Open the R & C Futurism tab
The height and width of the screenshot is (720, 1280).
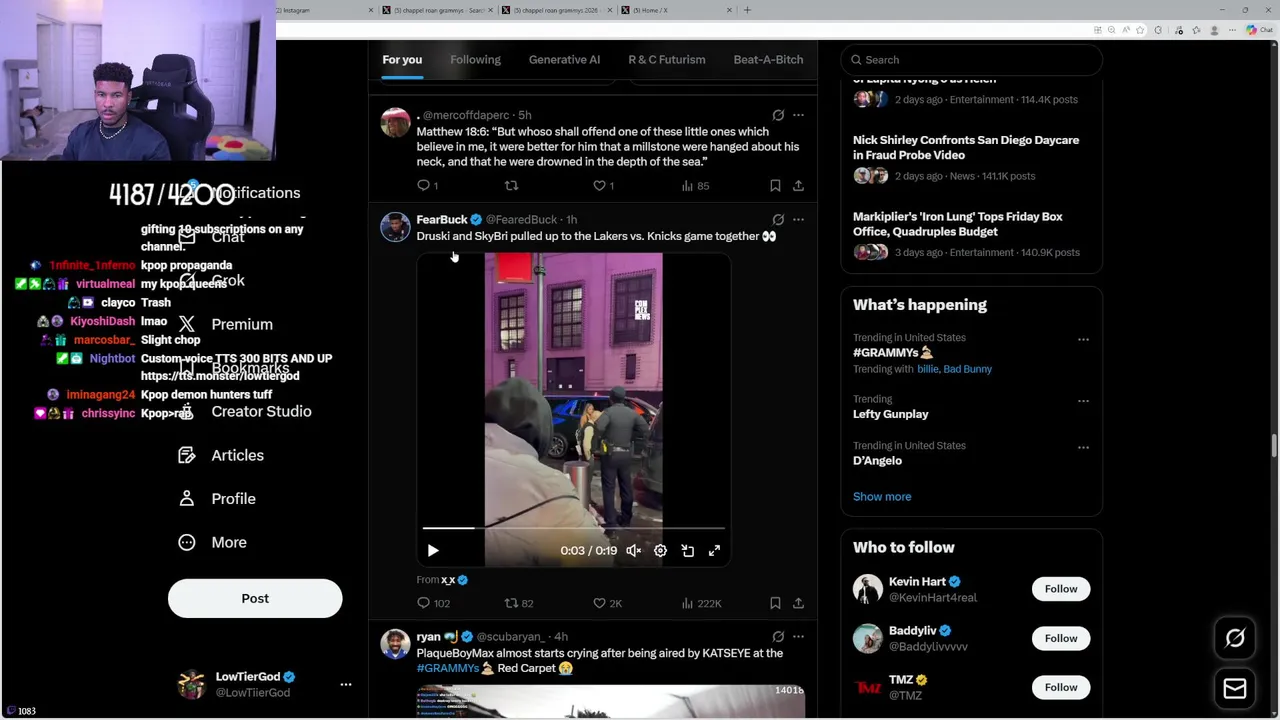pyautogui.click(x=666, y=59)
